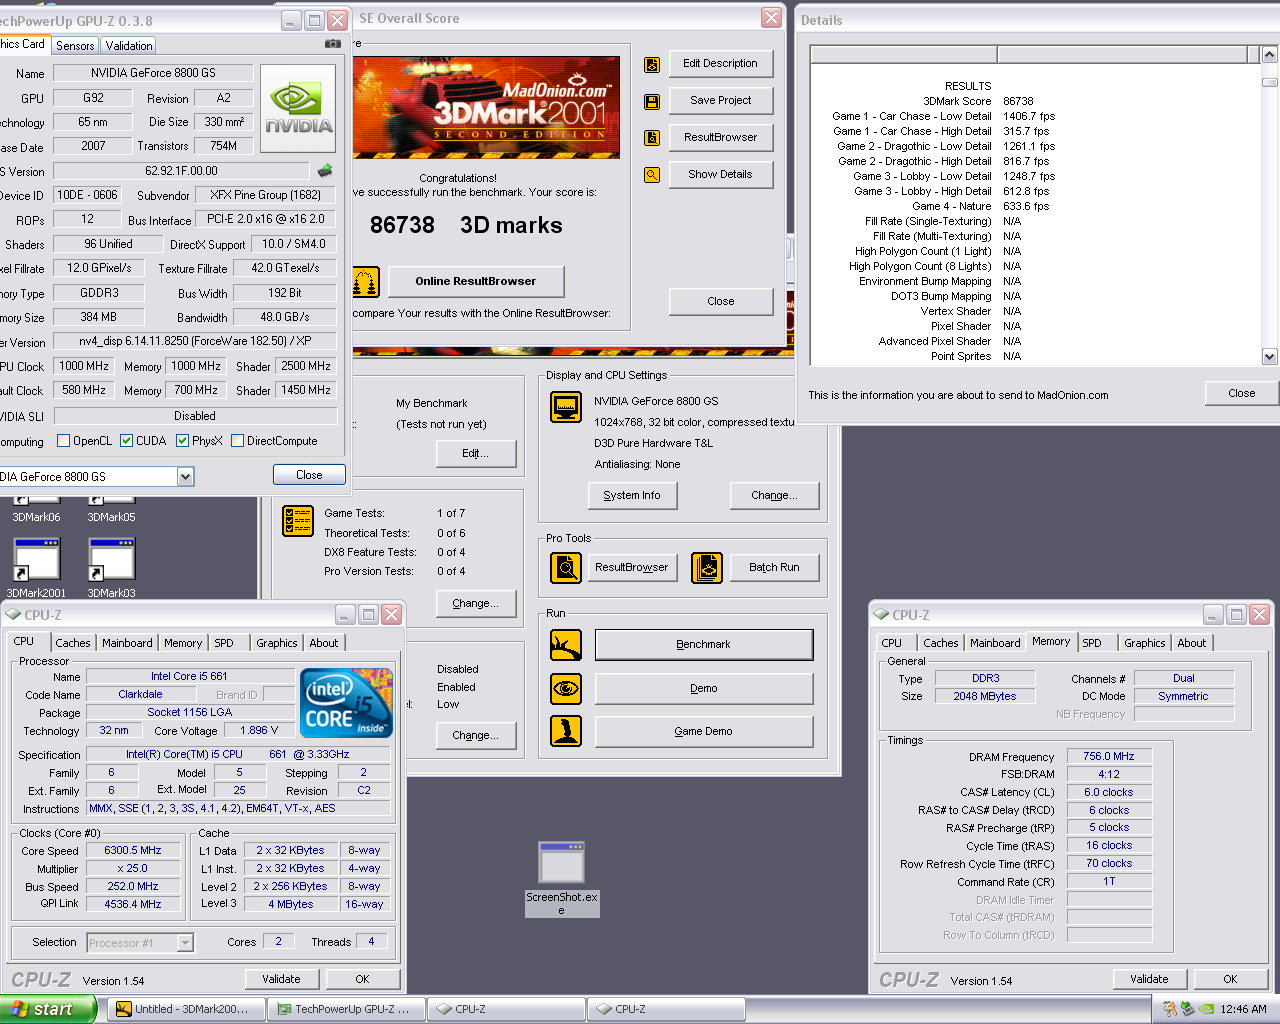Enable the OpenCL checkbox
This screenshot has width=1280, height=1024.
click(x=64, y=441)
